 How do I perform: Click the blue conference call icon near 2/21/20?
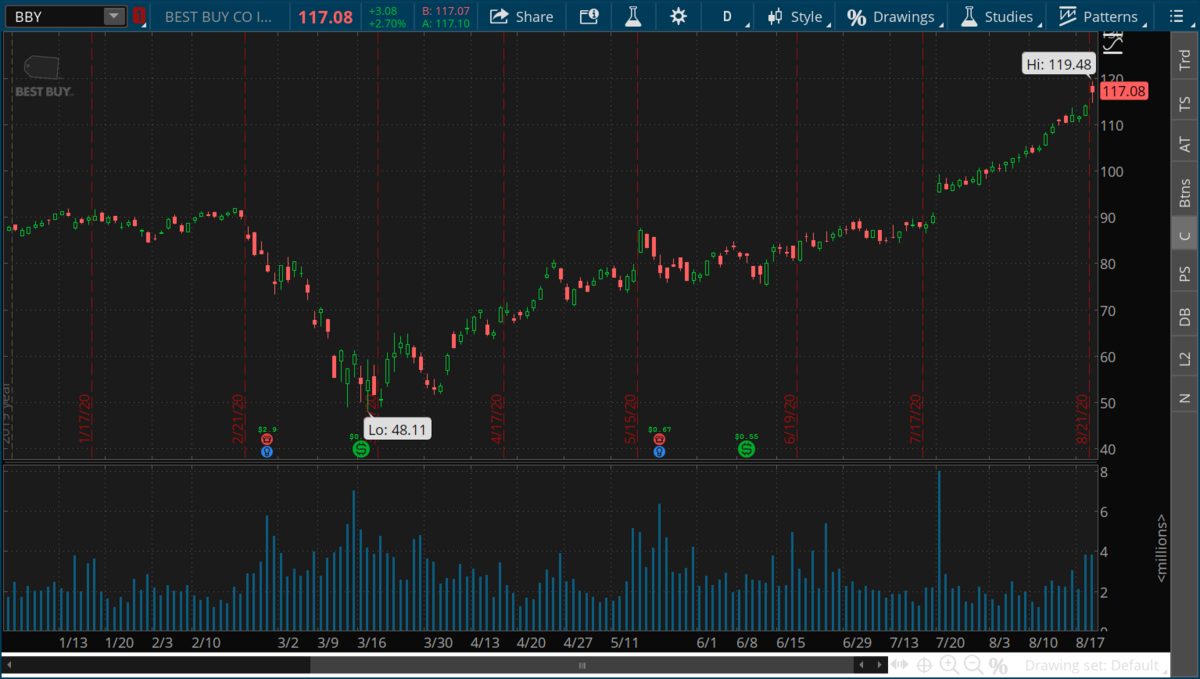click(266, 452)
